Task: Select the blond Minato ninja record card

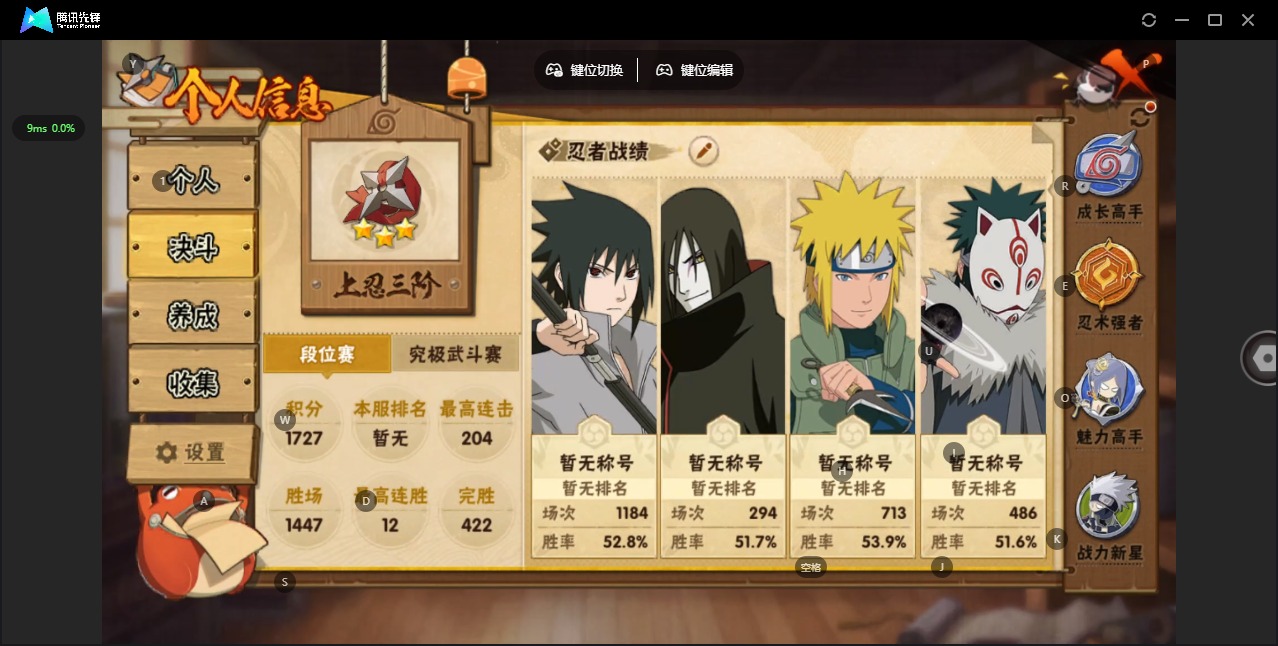Action: point(853,367)
